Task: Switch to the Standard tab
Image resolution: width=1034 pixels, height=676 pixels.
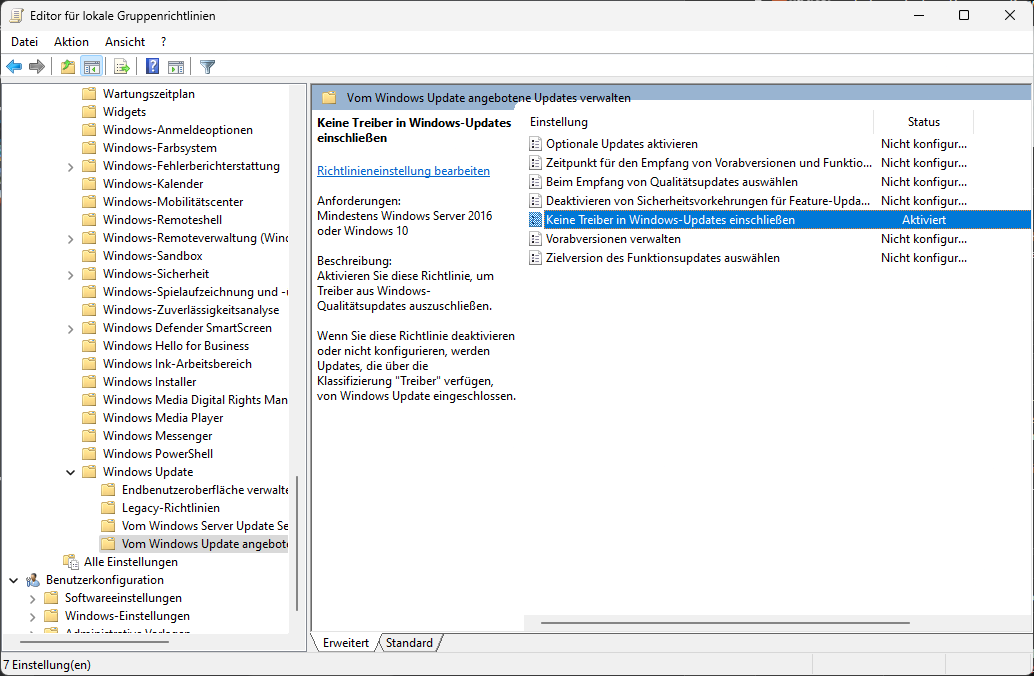Action: (x=409, y=643)
